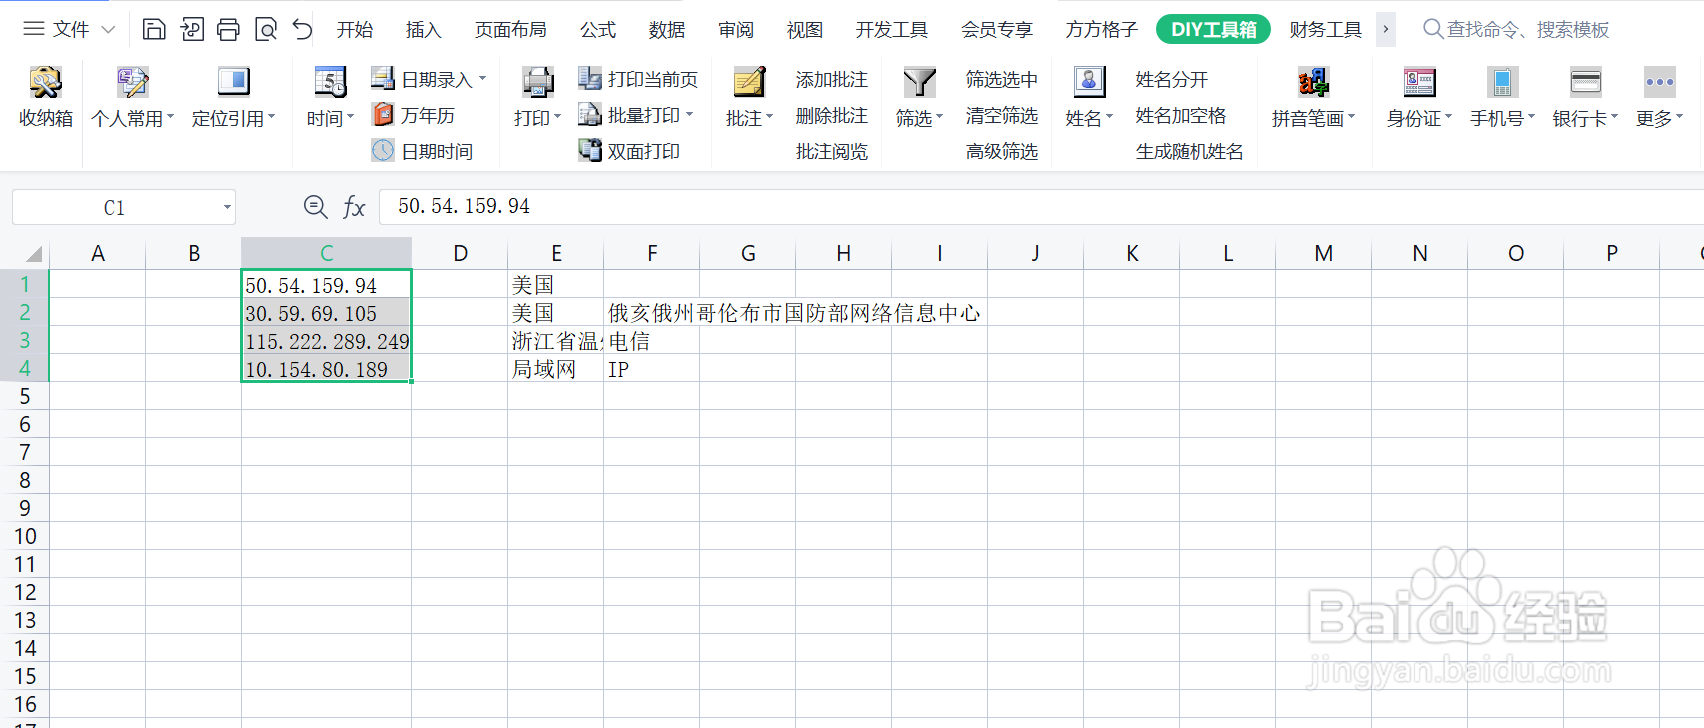The image size is (1704, 728).
Task: Select row 4 header
Action: coord(25,368)
